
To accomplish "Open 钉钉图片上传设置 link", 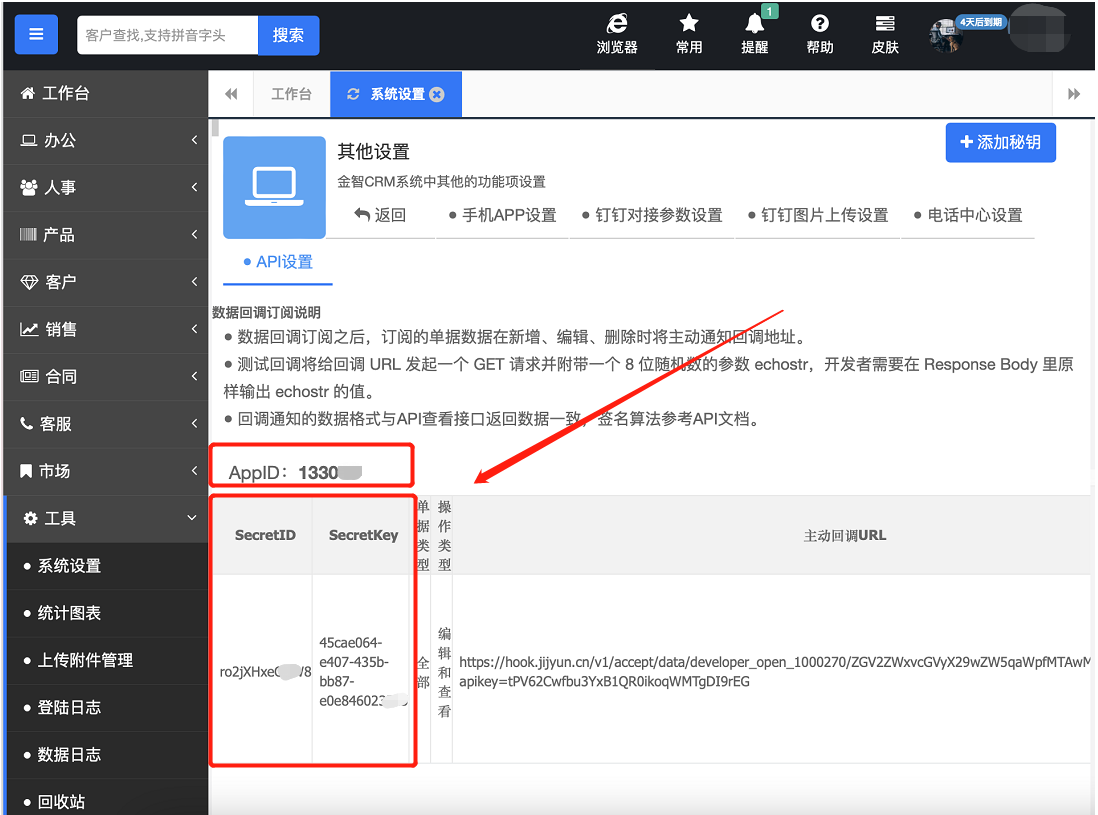I will tap(818, 215).
